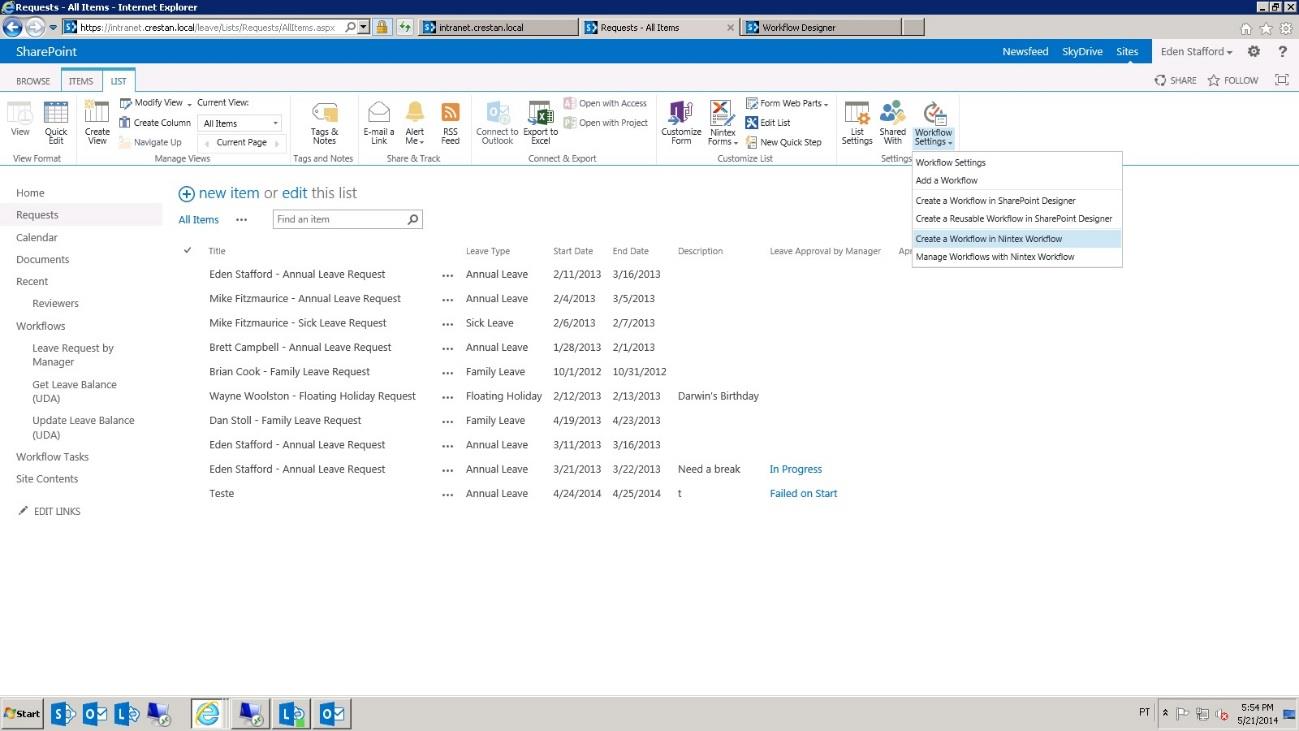The height and width of the screenshot is (731, 1299).
Task: Switch to the Workflow Designer browser tab
Action: (820, 28)
